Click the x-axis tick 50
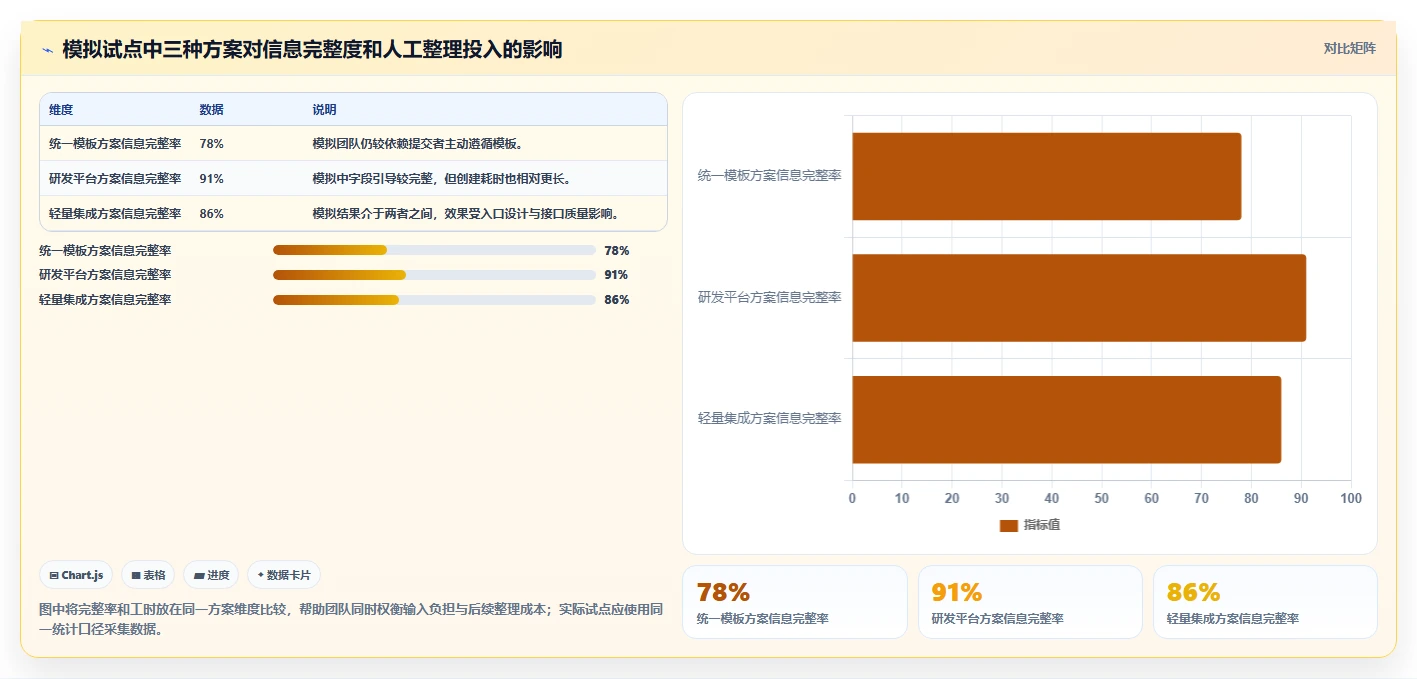This screenshot has height=679, width=1417. pyautogui.click(x=1101, y=498)
